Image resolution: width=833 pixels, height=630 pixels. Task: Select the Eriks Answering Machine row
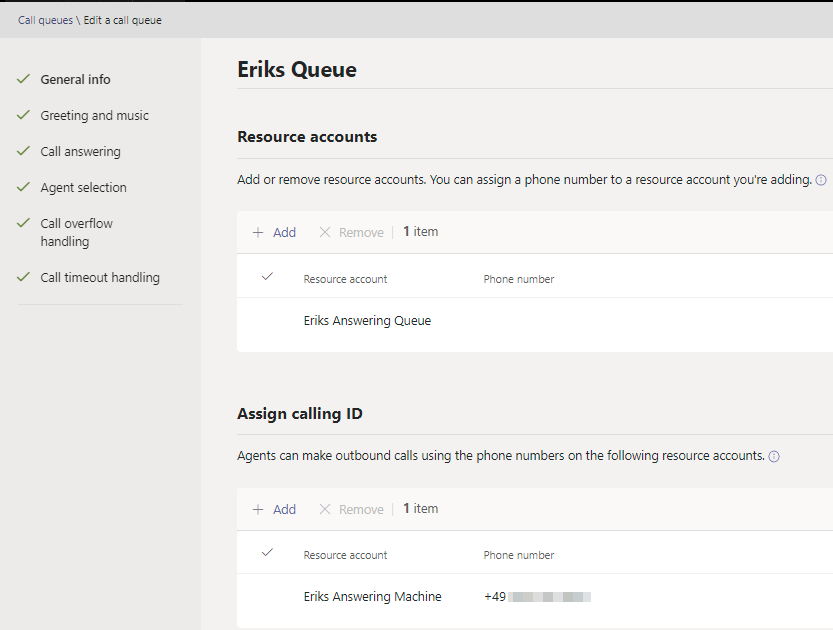372,597
